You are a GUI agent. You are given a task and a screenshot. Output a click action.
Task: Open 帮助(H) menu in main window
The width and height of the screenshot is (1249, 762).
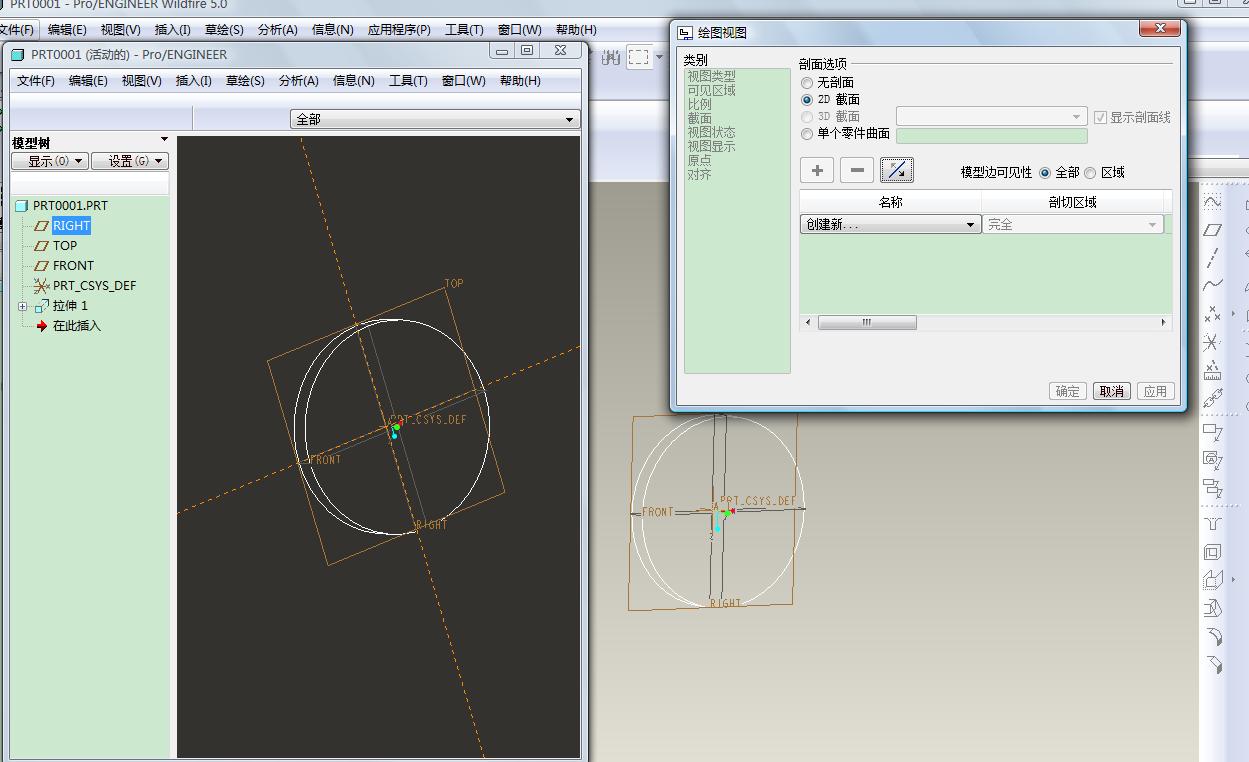(x=575, y=30)
